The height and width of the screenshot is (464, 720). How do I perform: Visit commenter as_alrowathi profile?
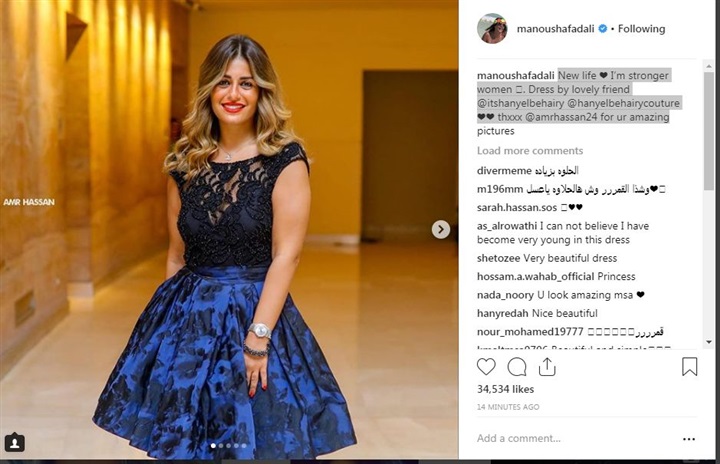pyautogui.click(x=506, y=226)
